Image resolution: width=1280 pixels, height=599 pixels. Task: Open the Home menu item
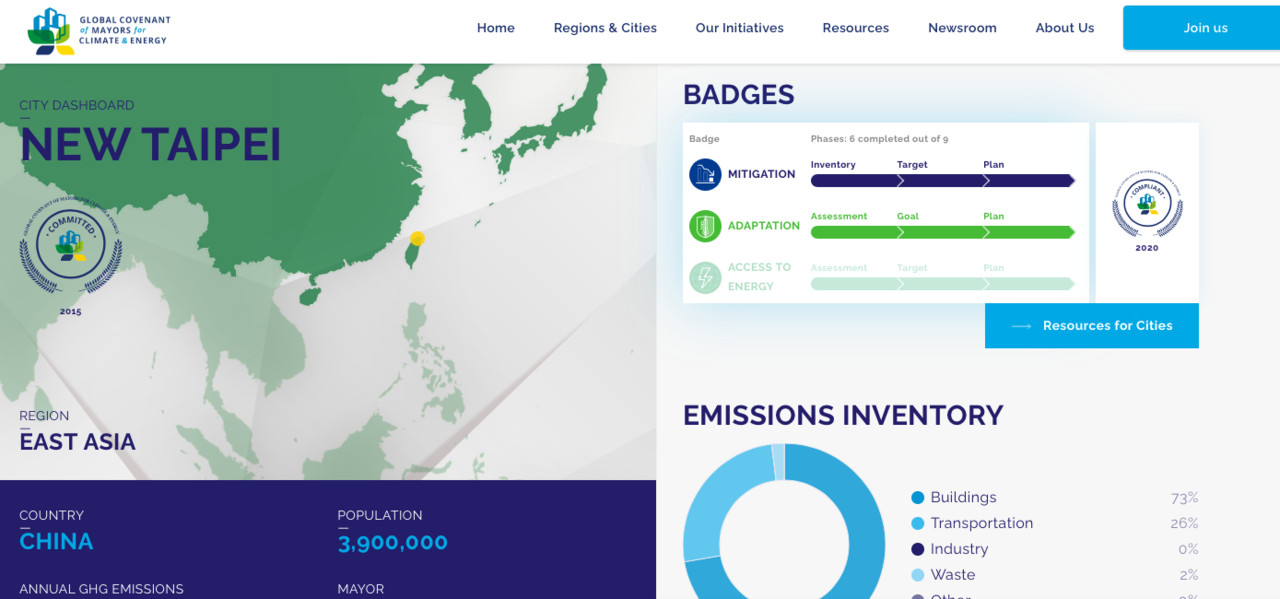click(x=495, y=28)
